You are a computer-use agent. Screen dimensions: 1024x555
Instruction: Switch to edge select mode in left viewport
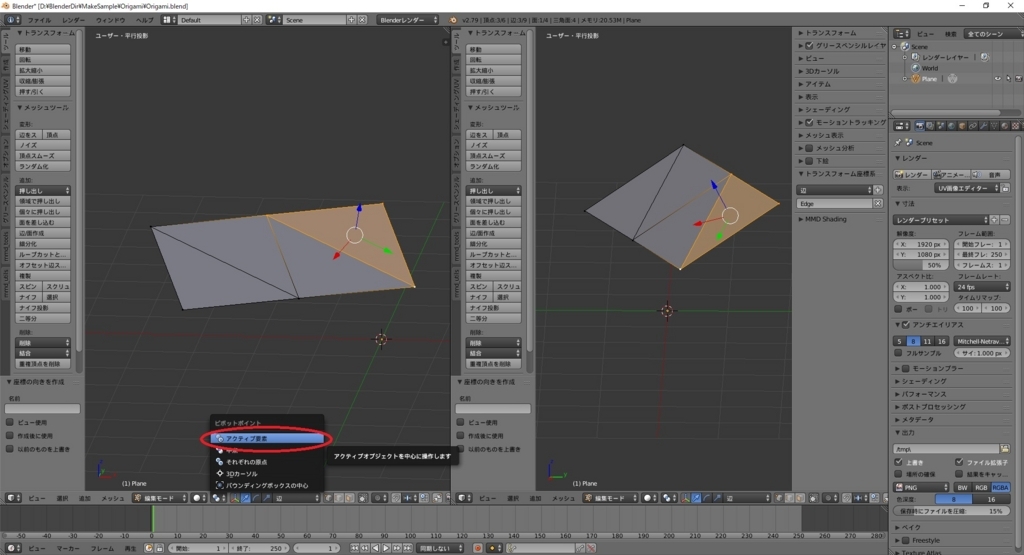[x=340, y=498]
